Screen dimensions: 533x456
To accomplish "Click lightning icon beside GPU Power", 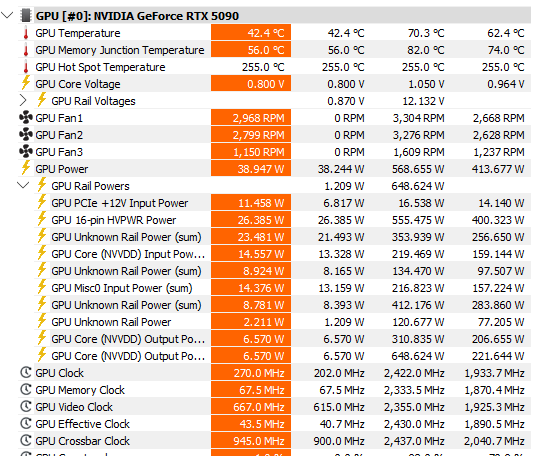I will [25, 168].
